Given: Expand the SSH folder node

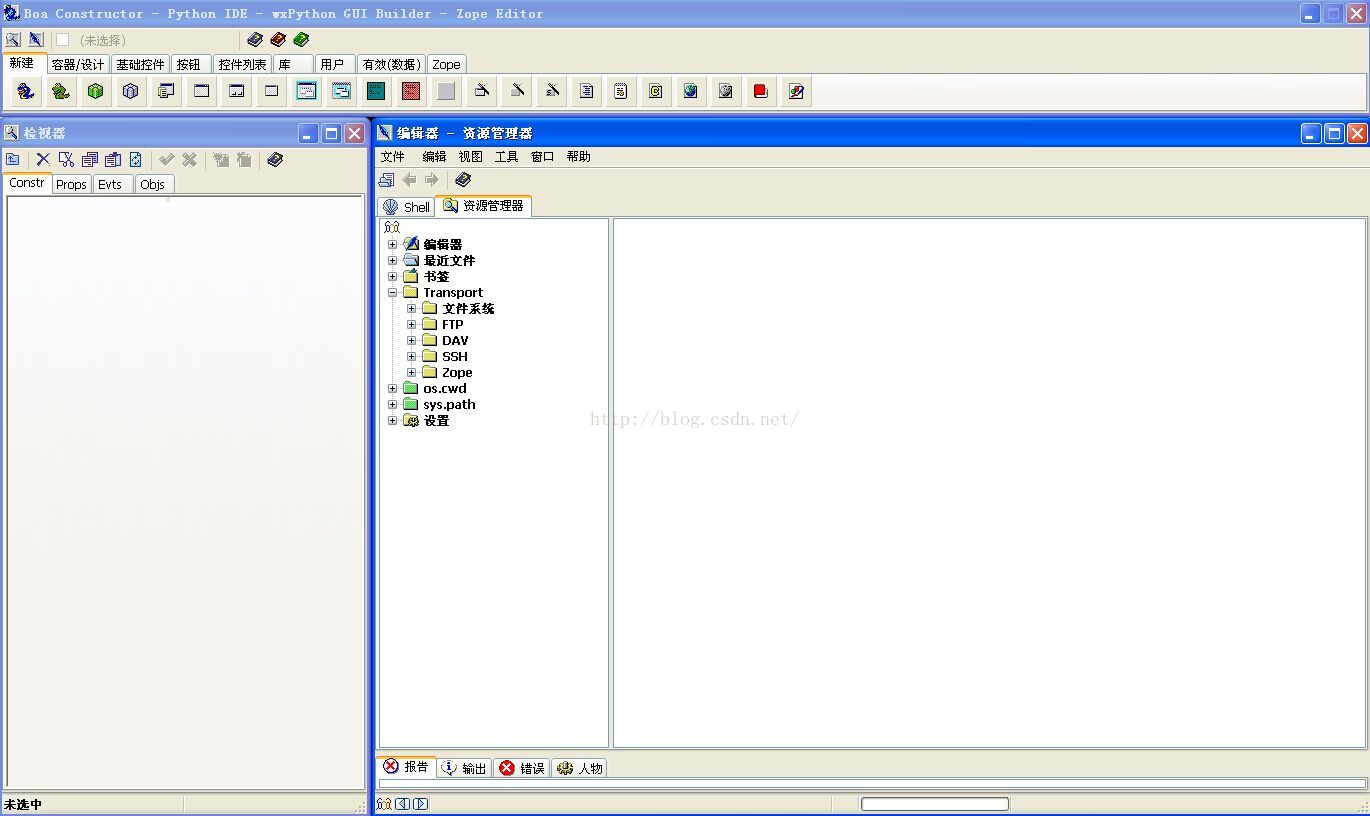Looking at the screenshot, I should tap(411, 356).
